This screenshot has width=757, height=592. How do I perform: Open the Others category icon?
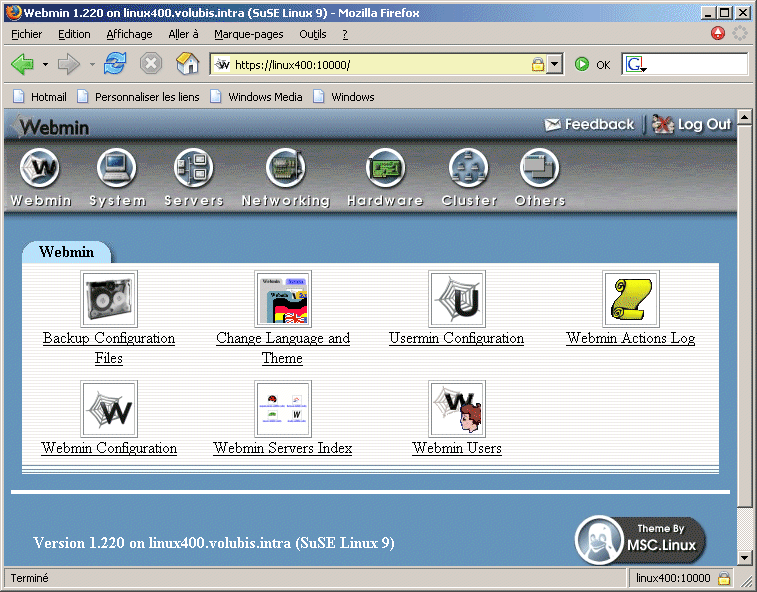pyautogui.click(x=539, y=168)
